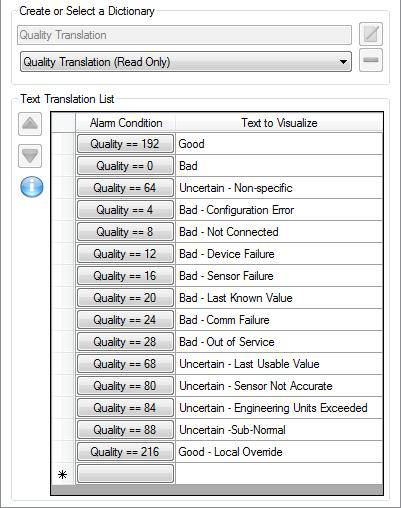Open the blue information icon

point(32,187)
